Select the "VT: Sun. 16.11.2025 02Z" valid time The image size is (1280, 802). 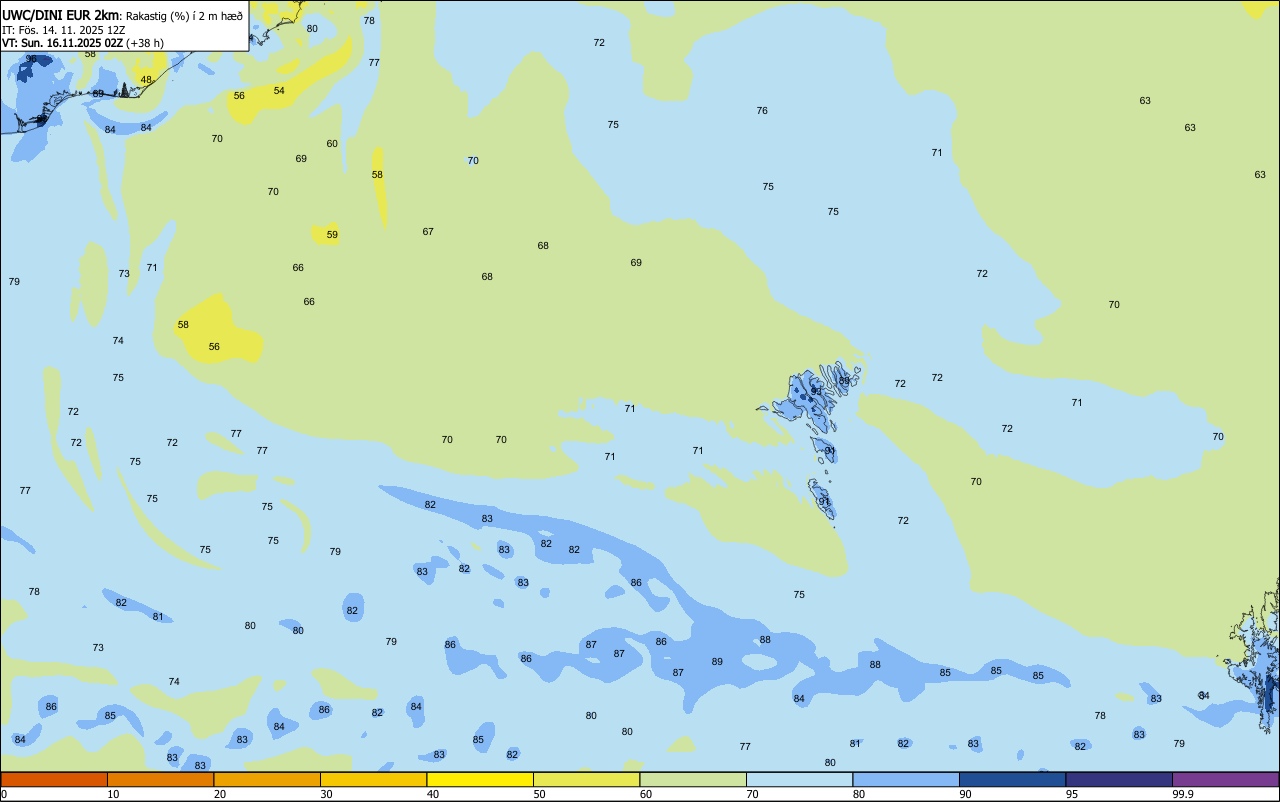62,43
